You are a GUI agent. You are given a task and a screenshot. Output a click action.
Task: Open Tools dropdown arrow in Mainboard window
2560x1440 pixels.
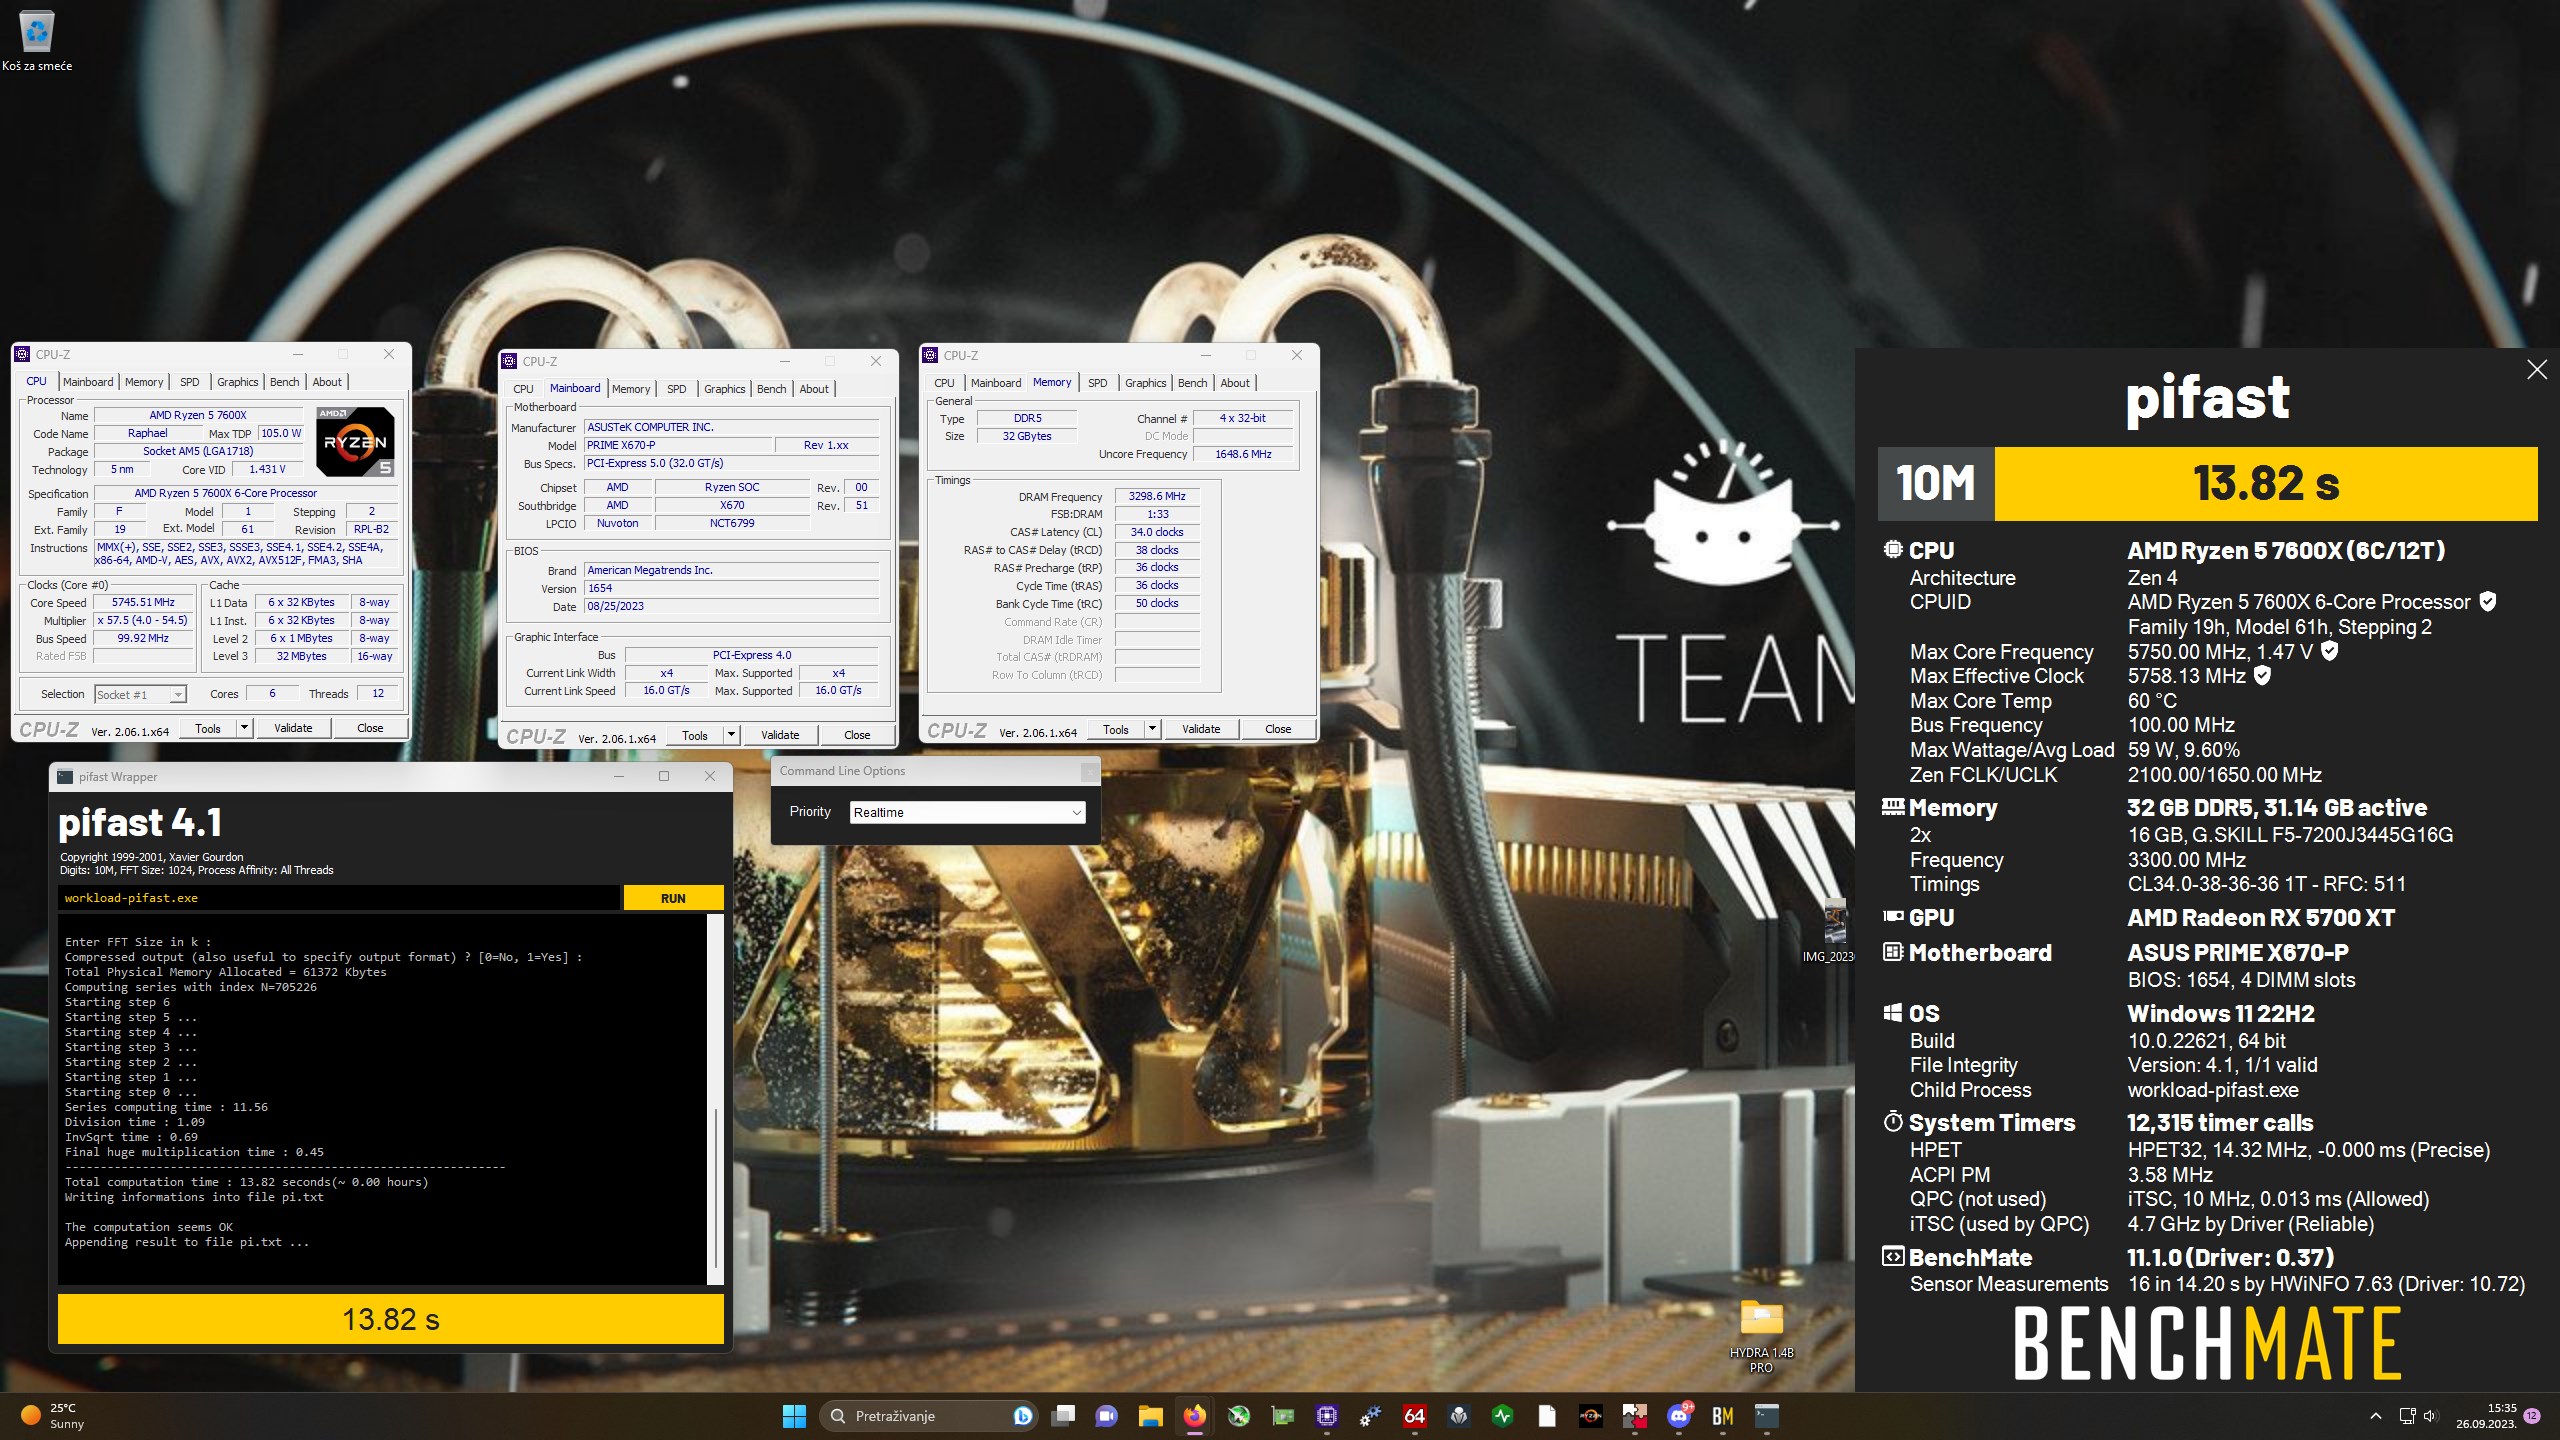[x=731, y=735]
